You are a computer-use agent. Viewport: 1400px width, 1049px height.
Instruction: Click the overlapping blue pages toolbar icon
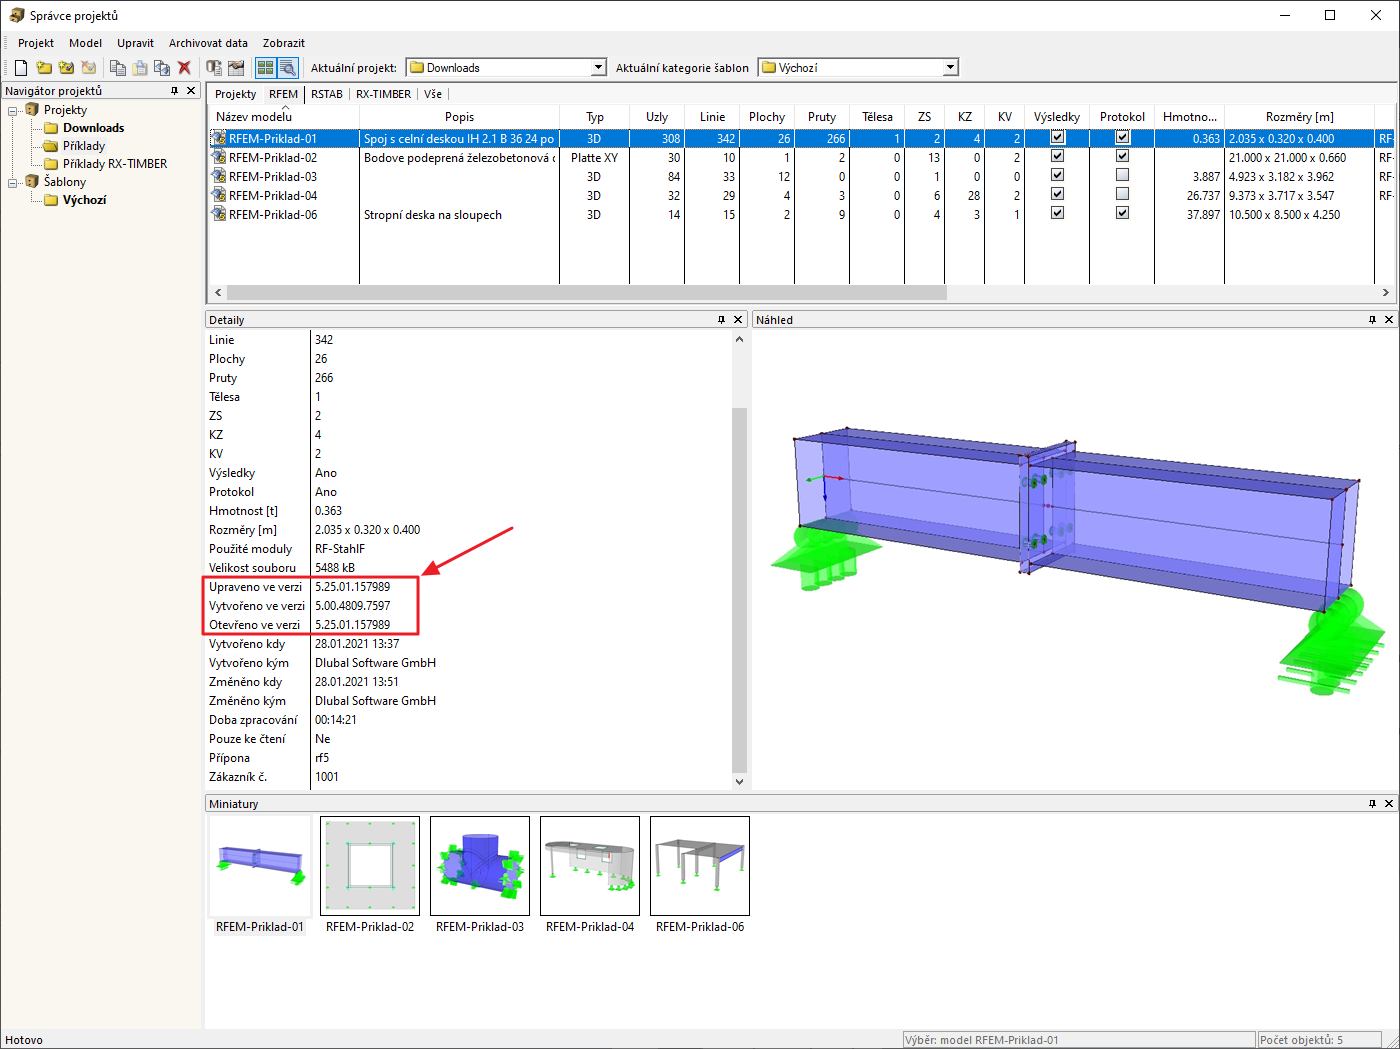coord(162,68)
